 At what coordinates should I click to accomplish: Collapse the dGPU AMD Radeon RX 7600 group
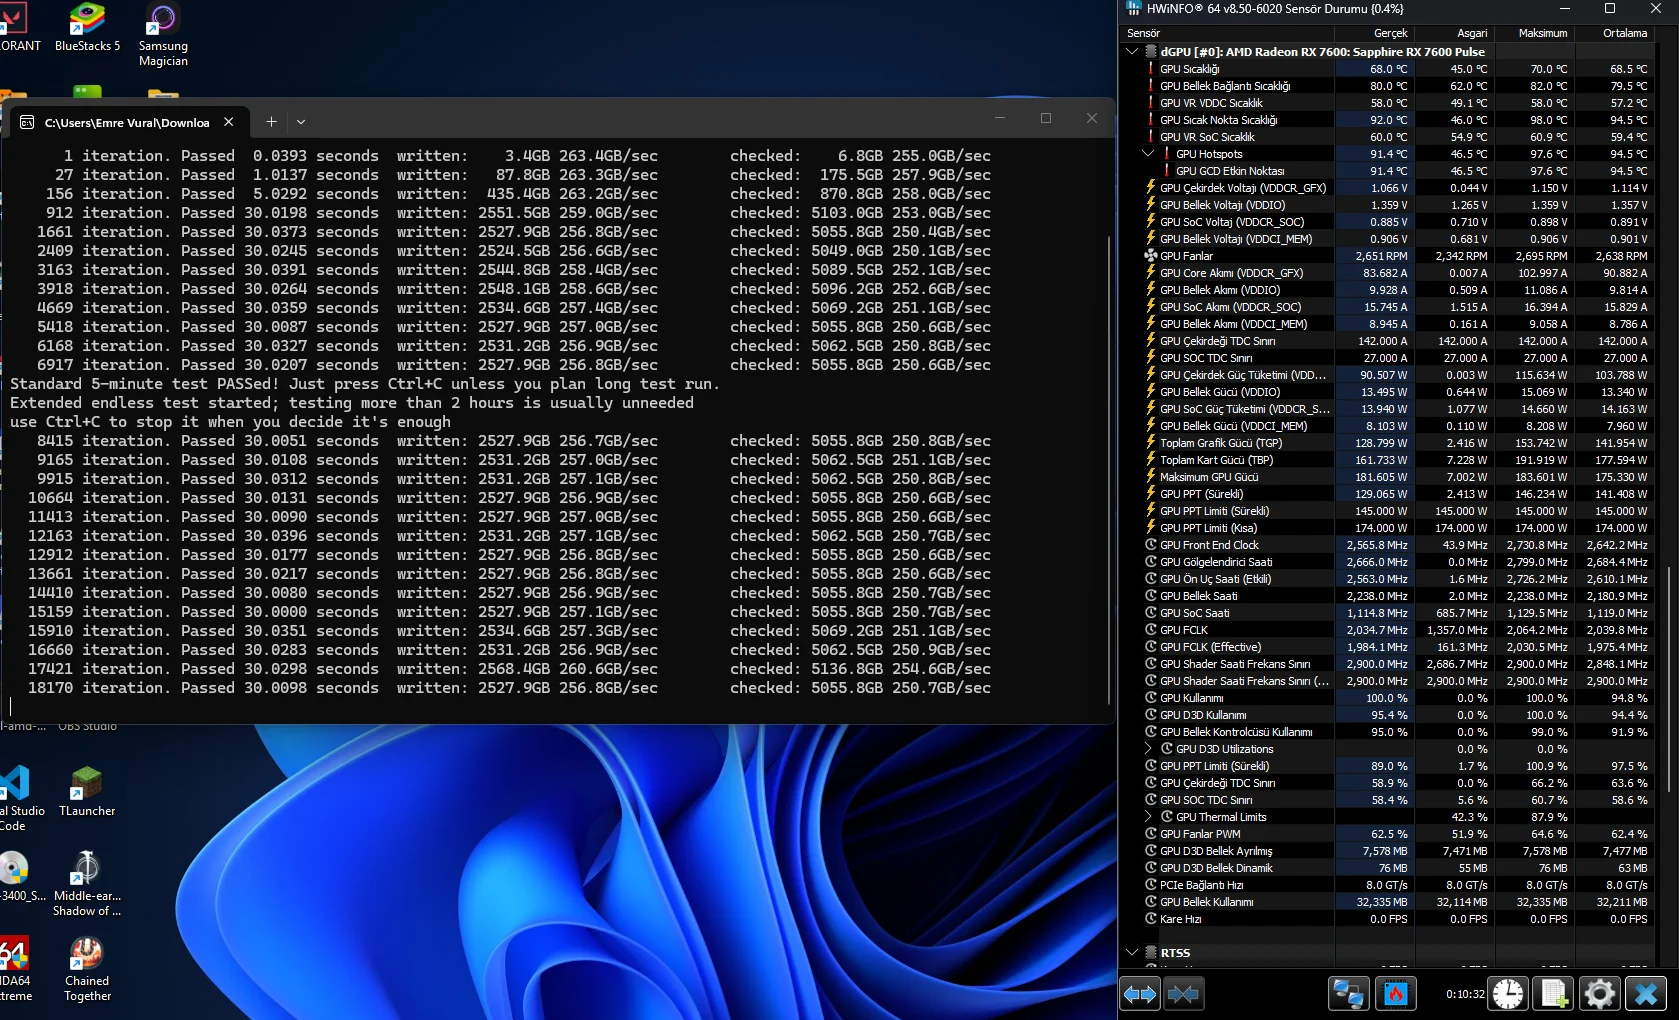tap(1132, 51)
